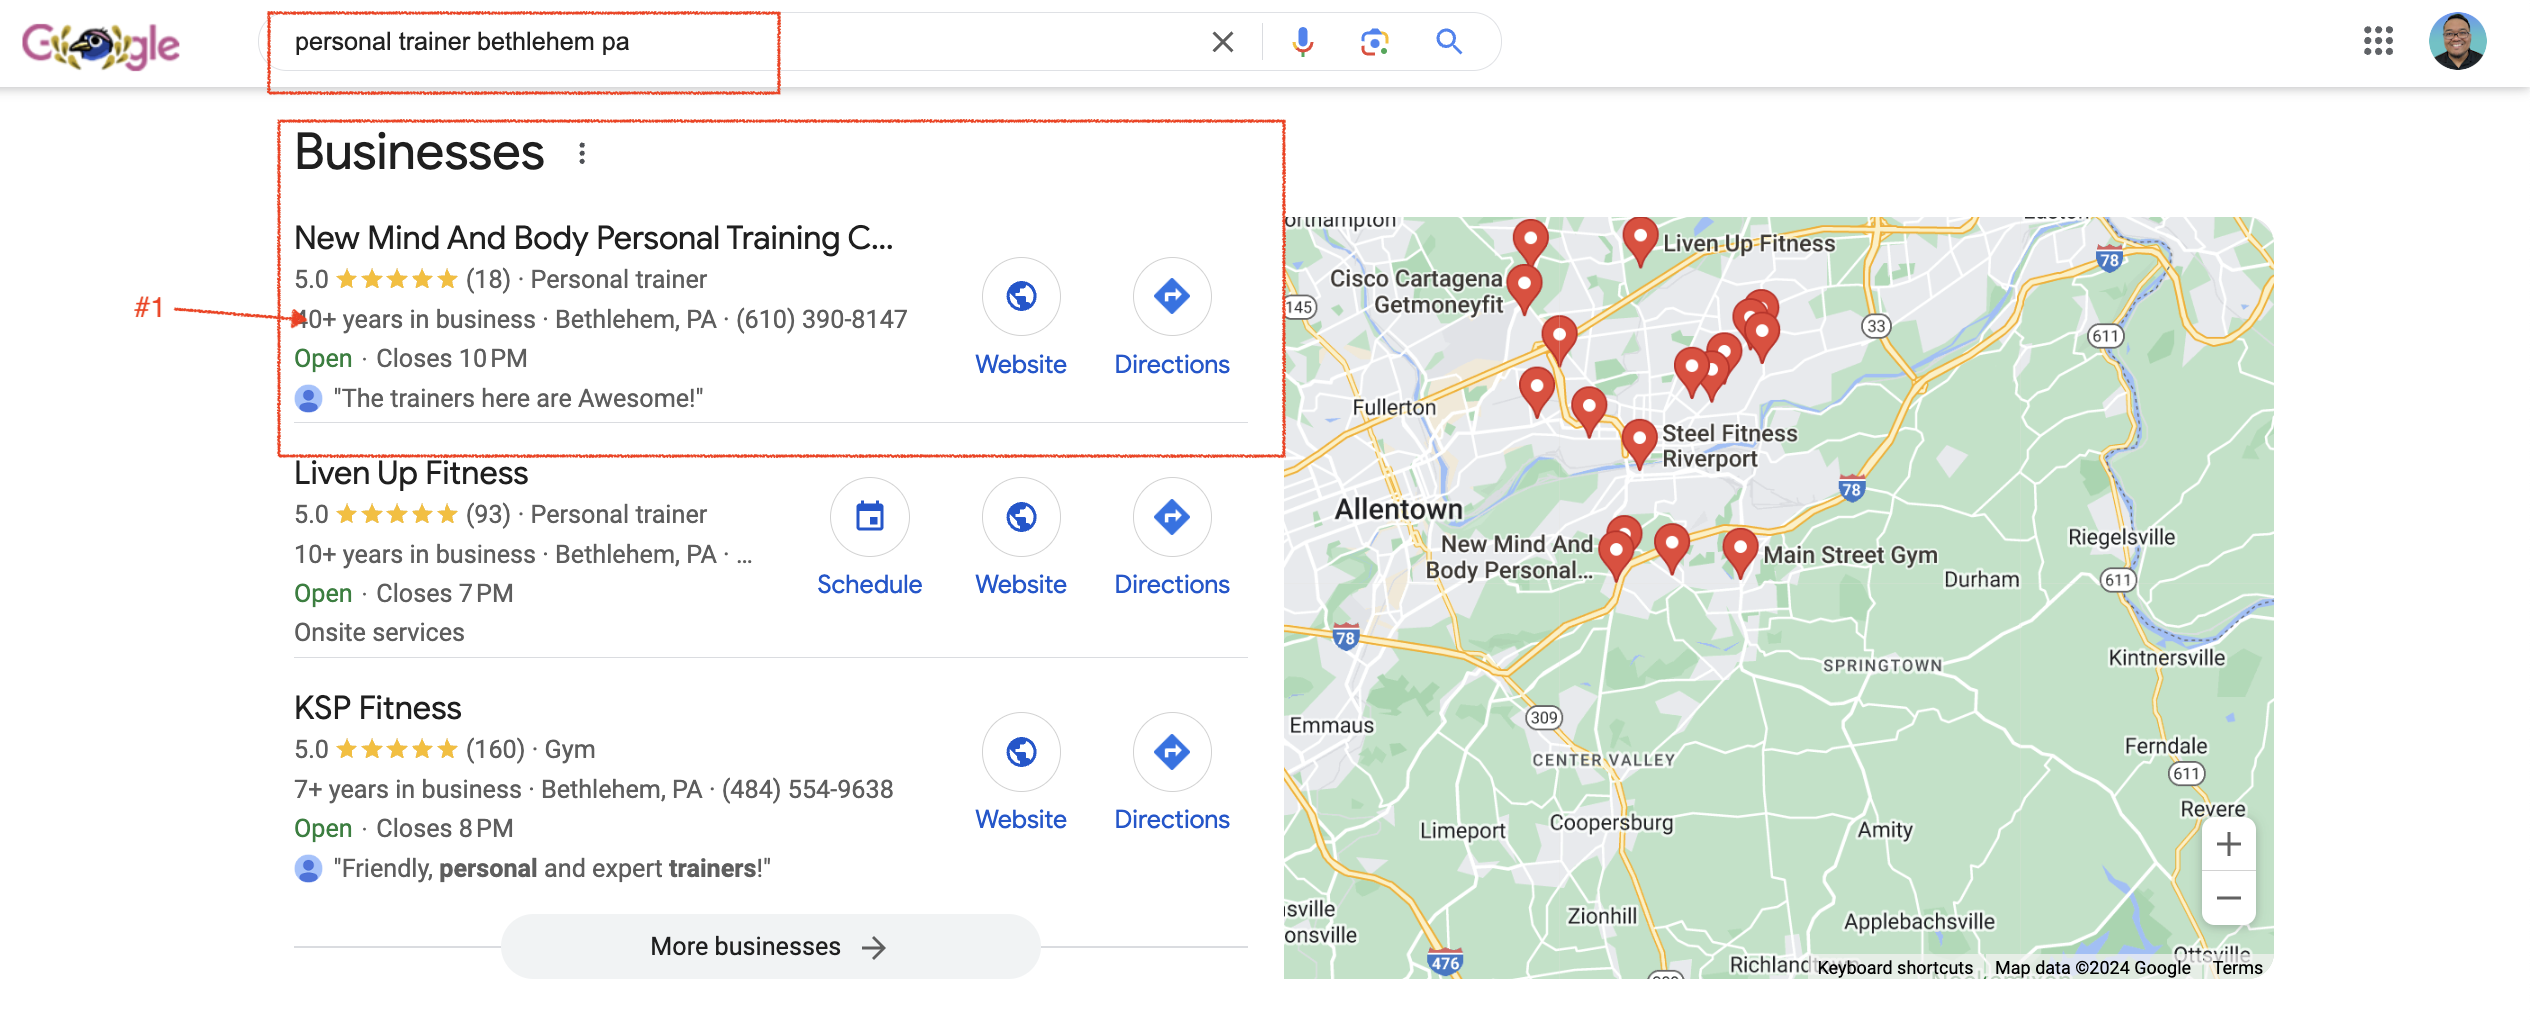This screenshot has height=1026, width=2530.
Task: Click Allentown label on map
Action: [x=1399, y=509]
